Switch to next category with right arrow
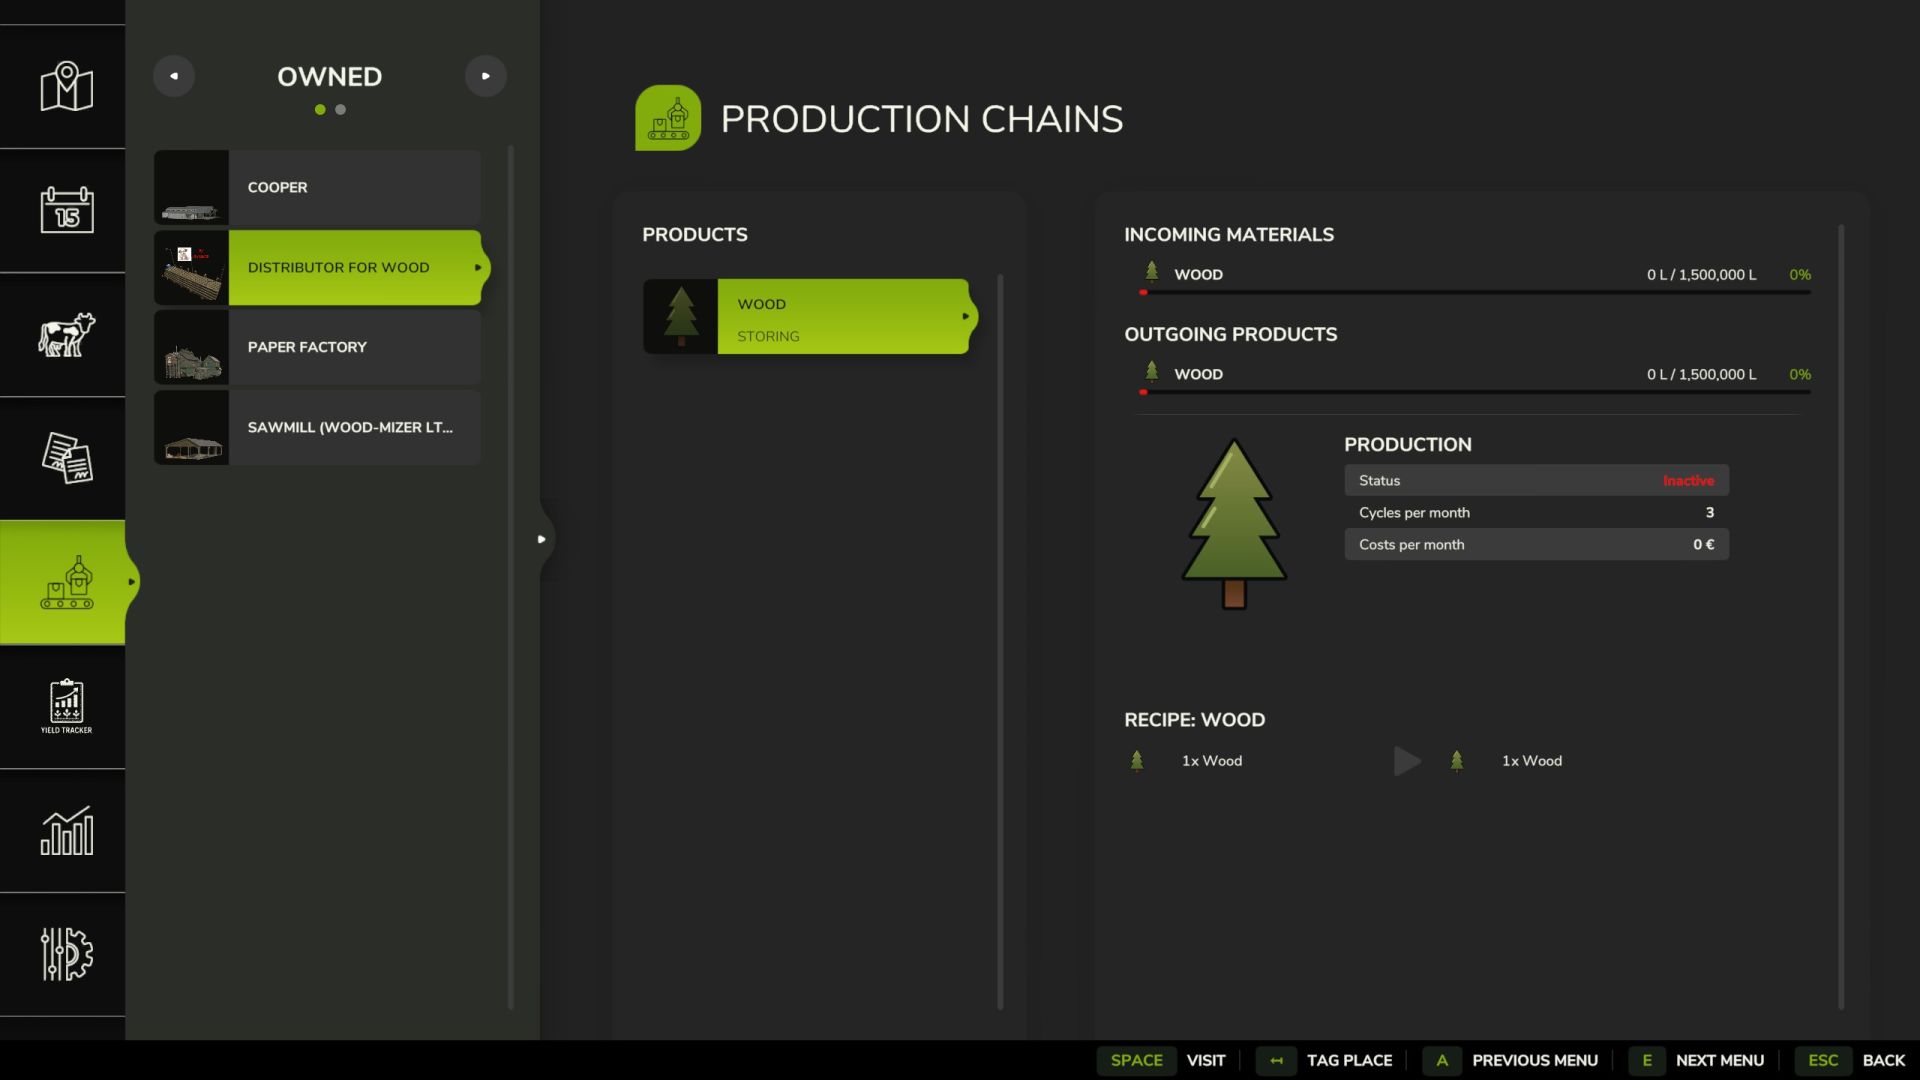Screen dimensions: 1920x1080 pyautogui.click(x=485, y=76)
